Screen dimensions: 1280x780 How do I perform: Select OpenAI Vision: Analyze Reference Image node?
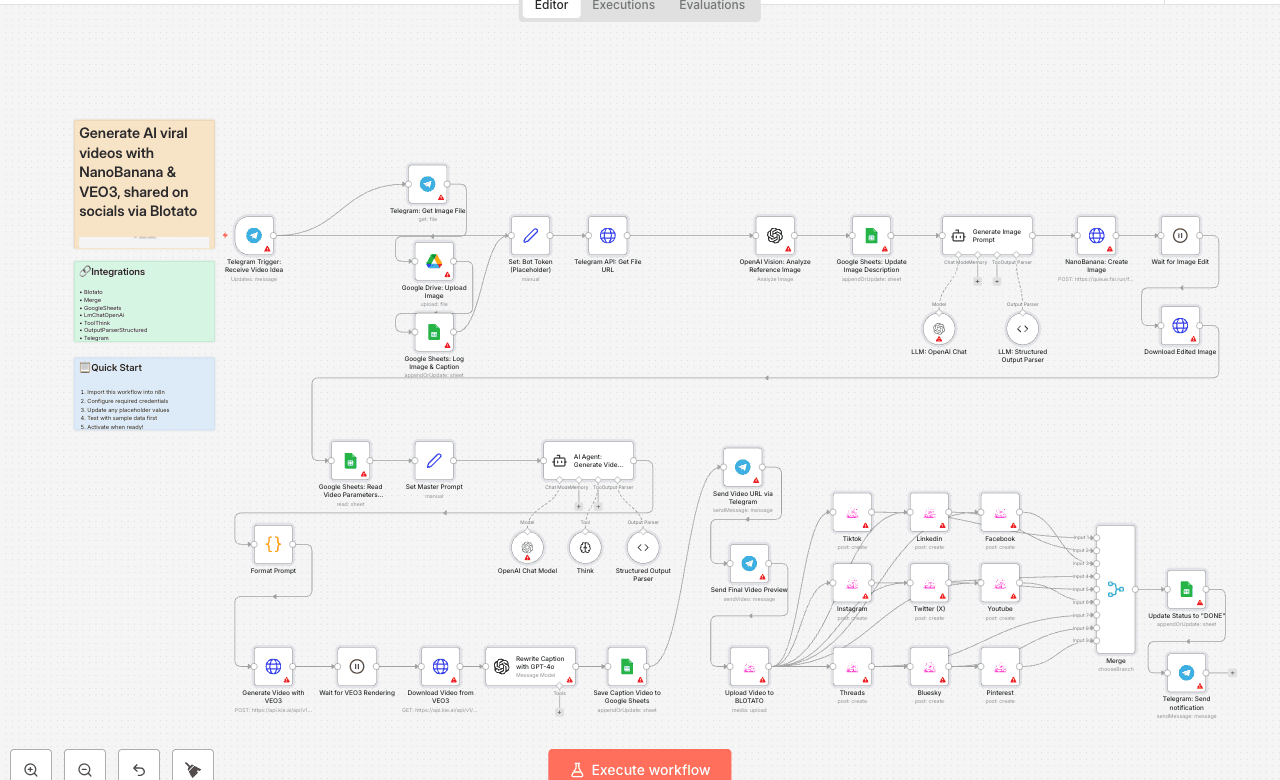[774, 236]
